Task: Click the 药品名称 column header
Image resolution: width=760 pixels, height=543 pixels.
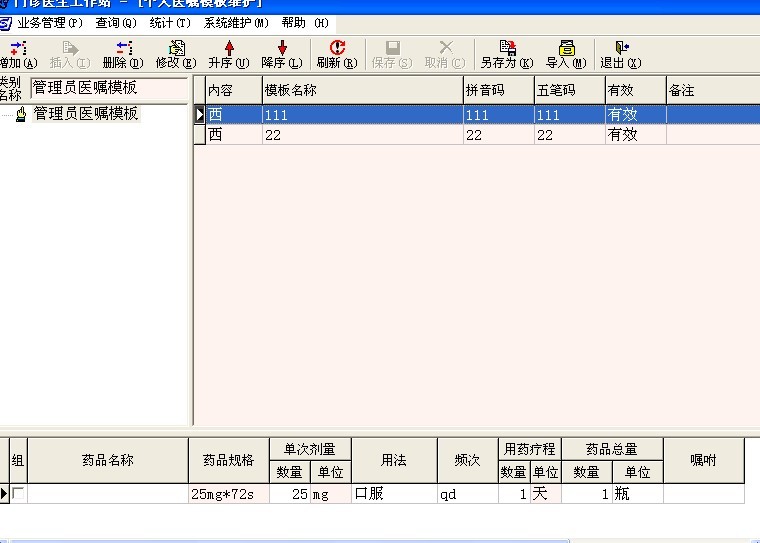Action: click(108, 460)
